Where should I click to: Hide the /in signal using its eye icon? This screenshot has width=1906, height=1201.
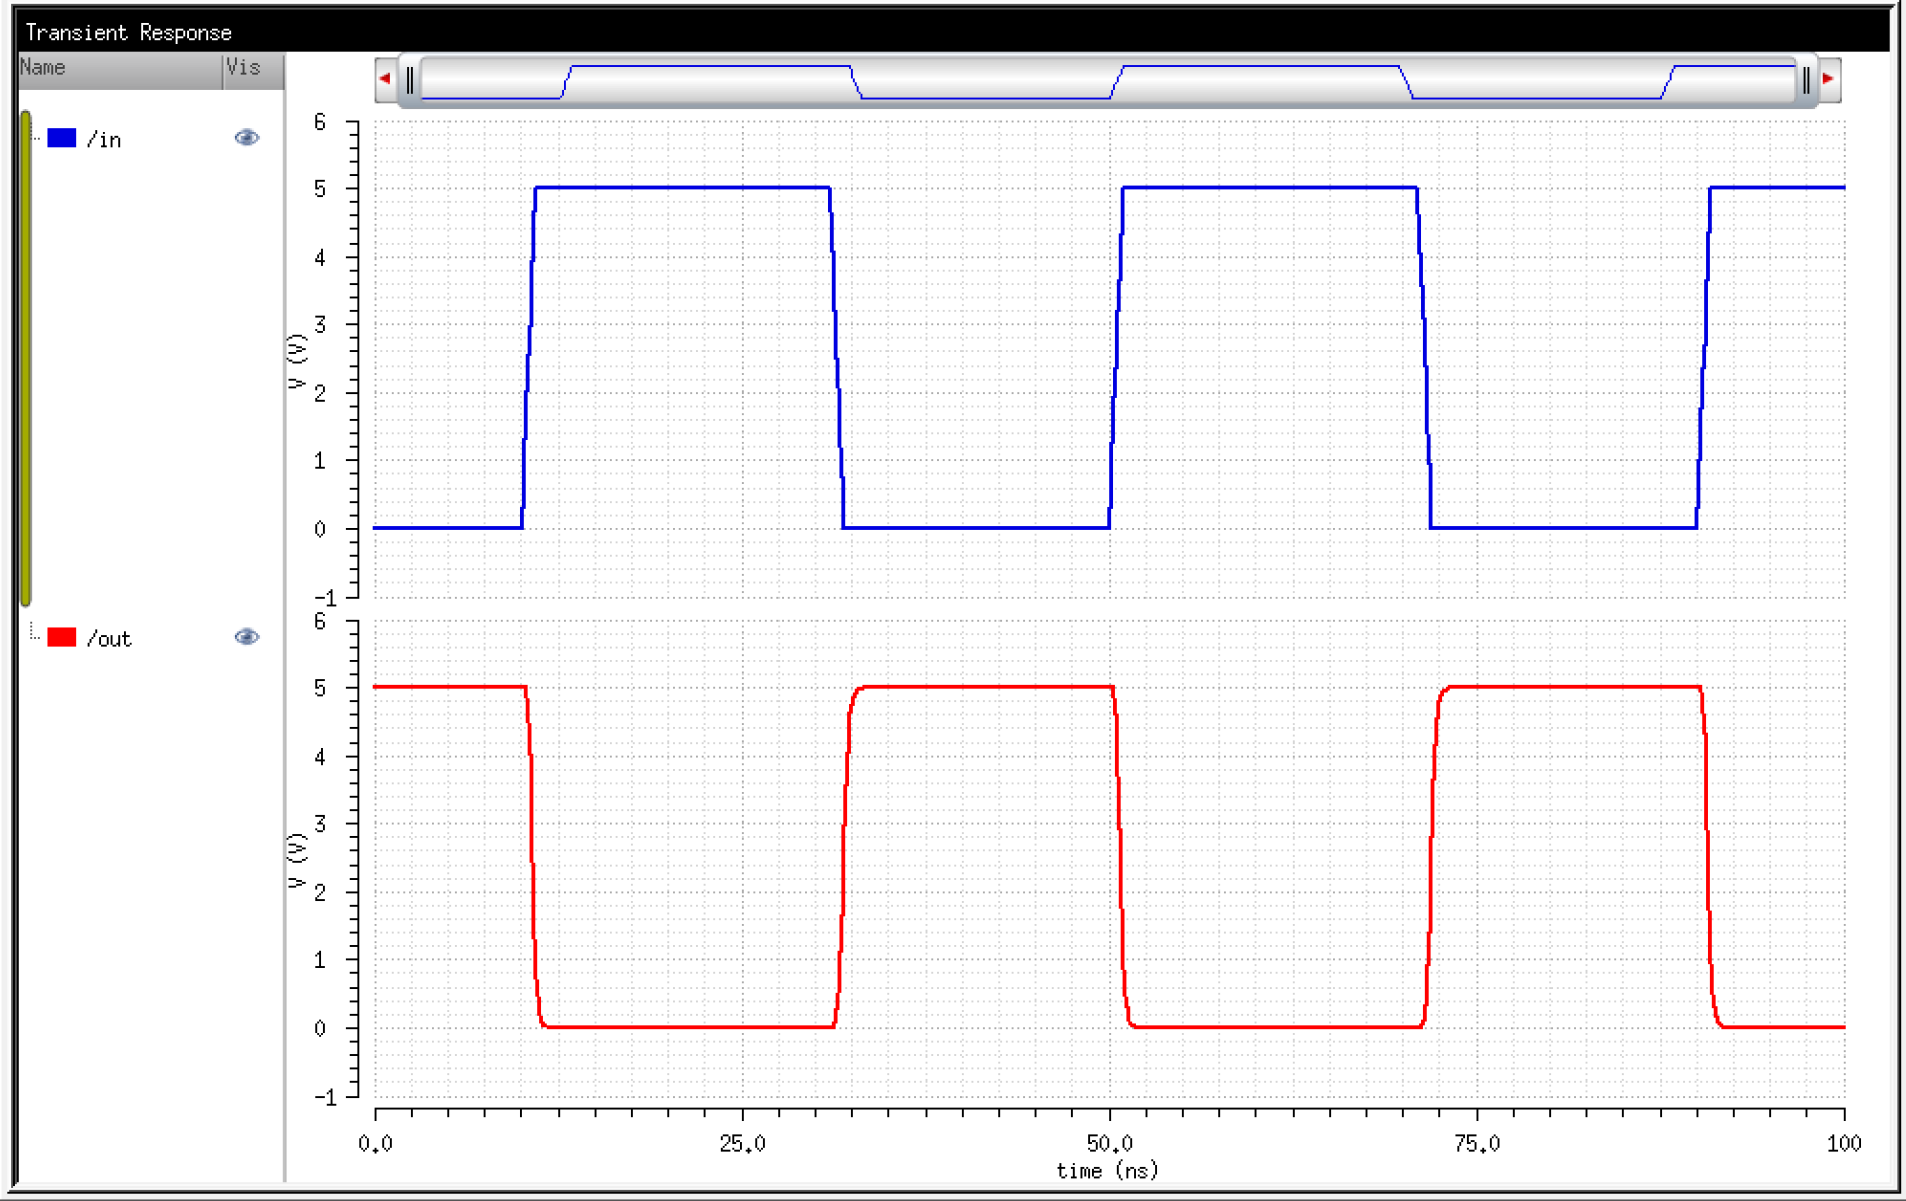[x=246, y=138]
